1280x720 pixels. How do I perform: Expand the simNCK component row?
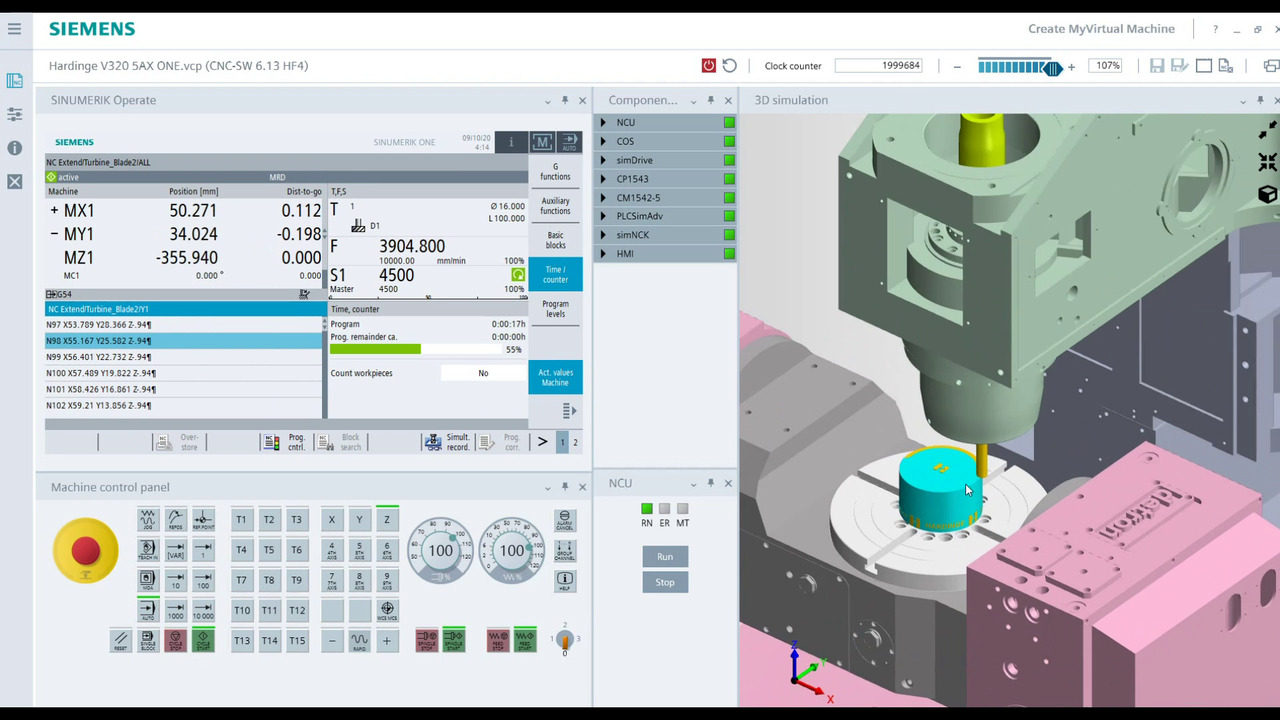(603, 235)
